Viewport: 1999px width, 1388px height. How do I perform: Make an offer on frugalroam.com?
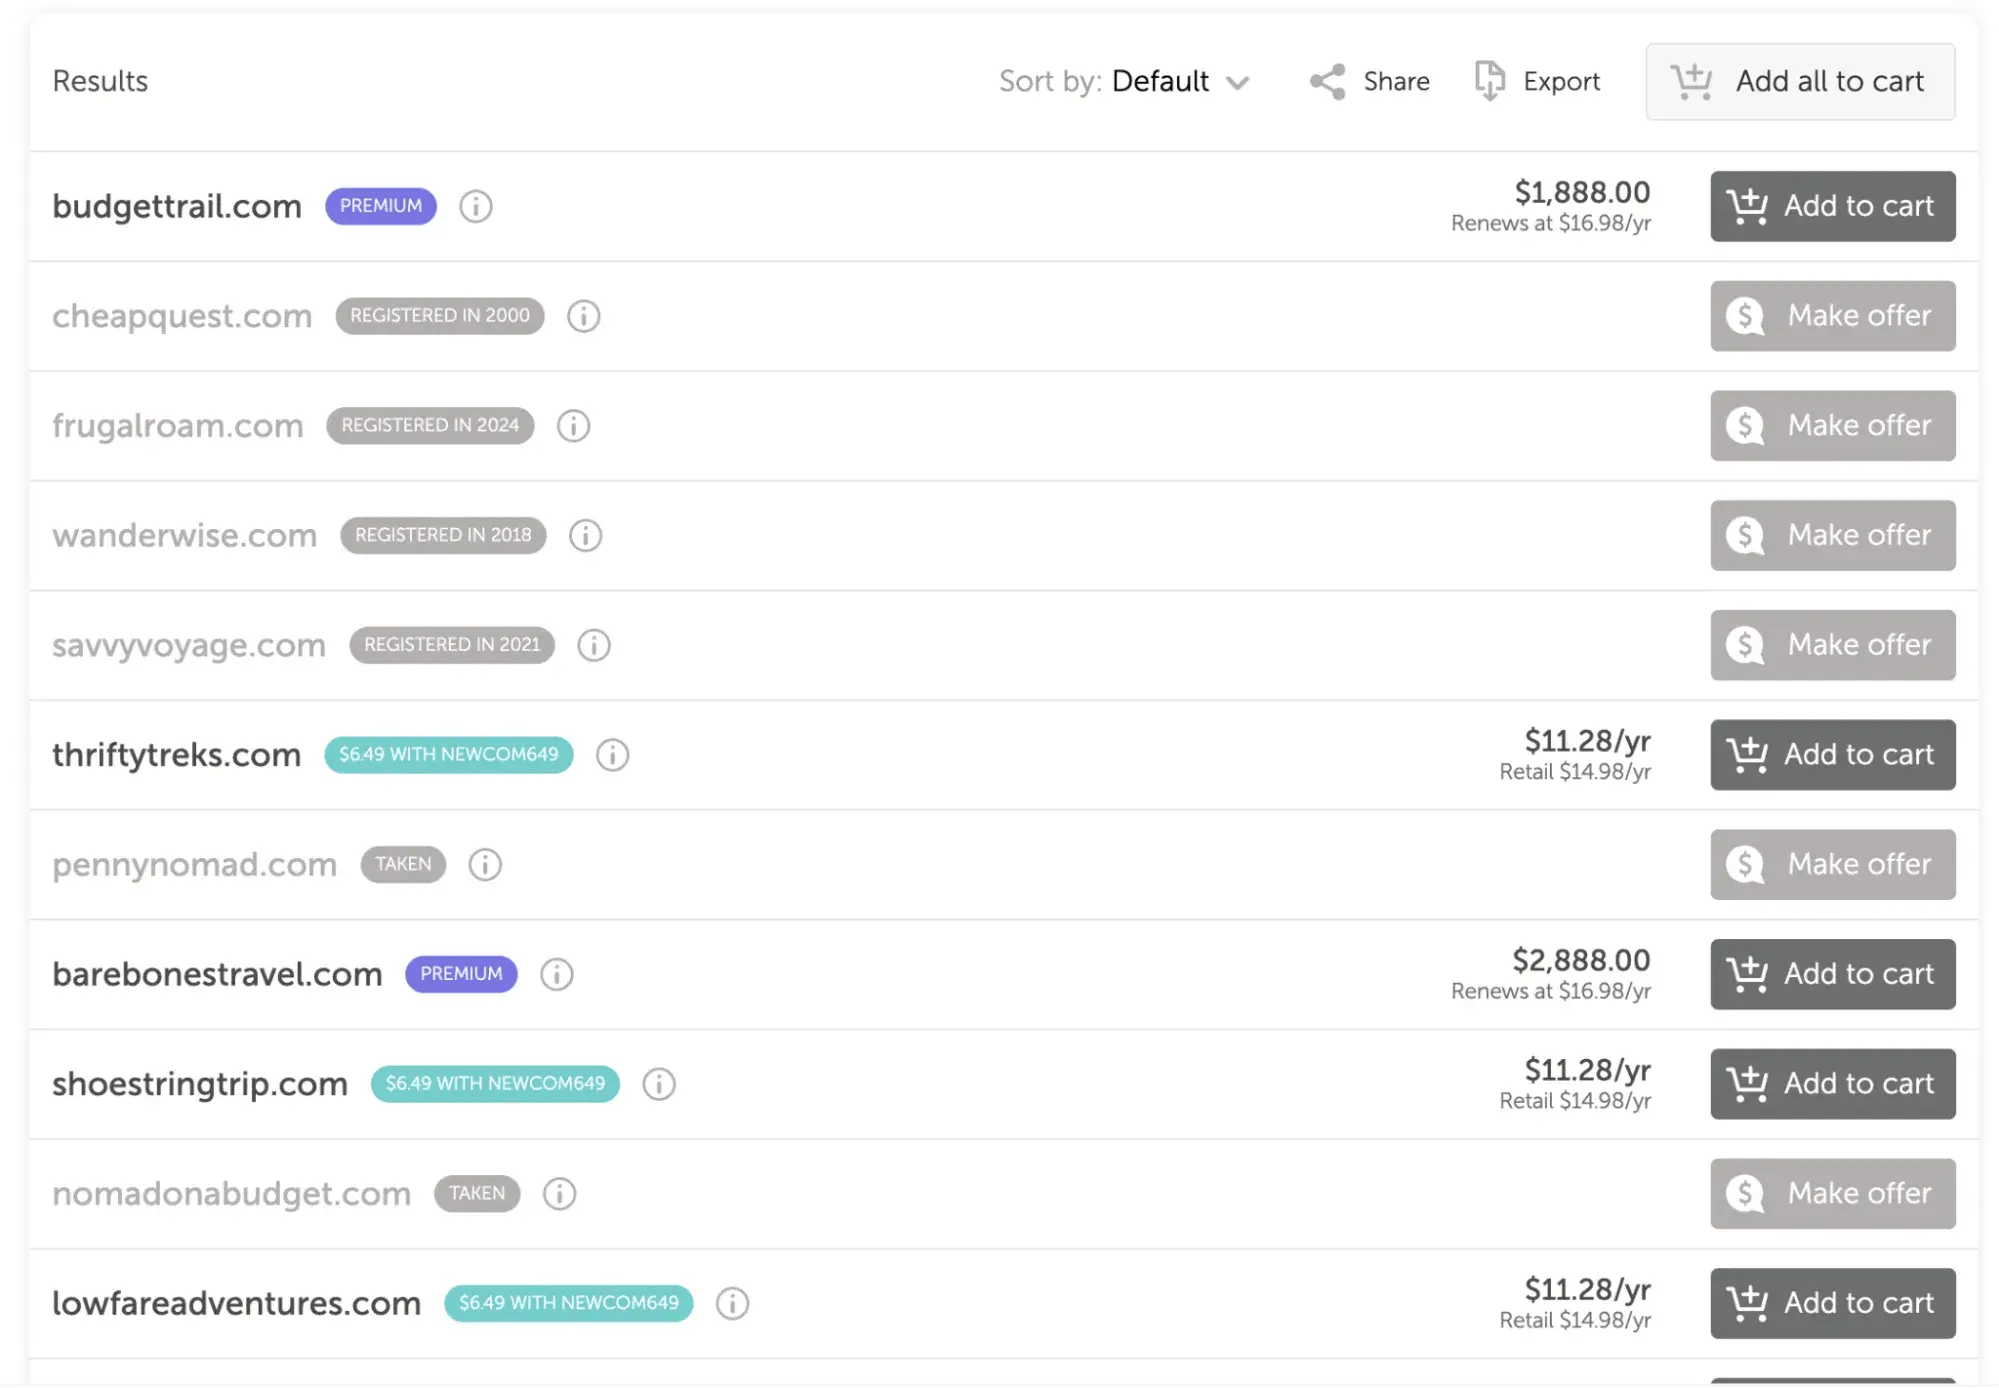coord(1832,425)
